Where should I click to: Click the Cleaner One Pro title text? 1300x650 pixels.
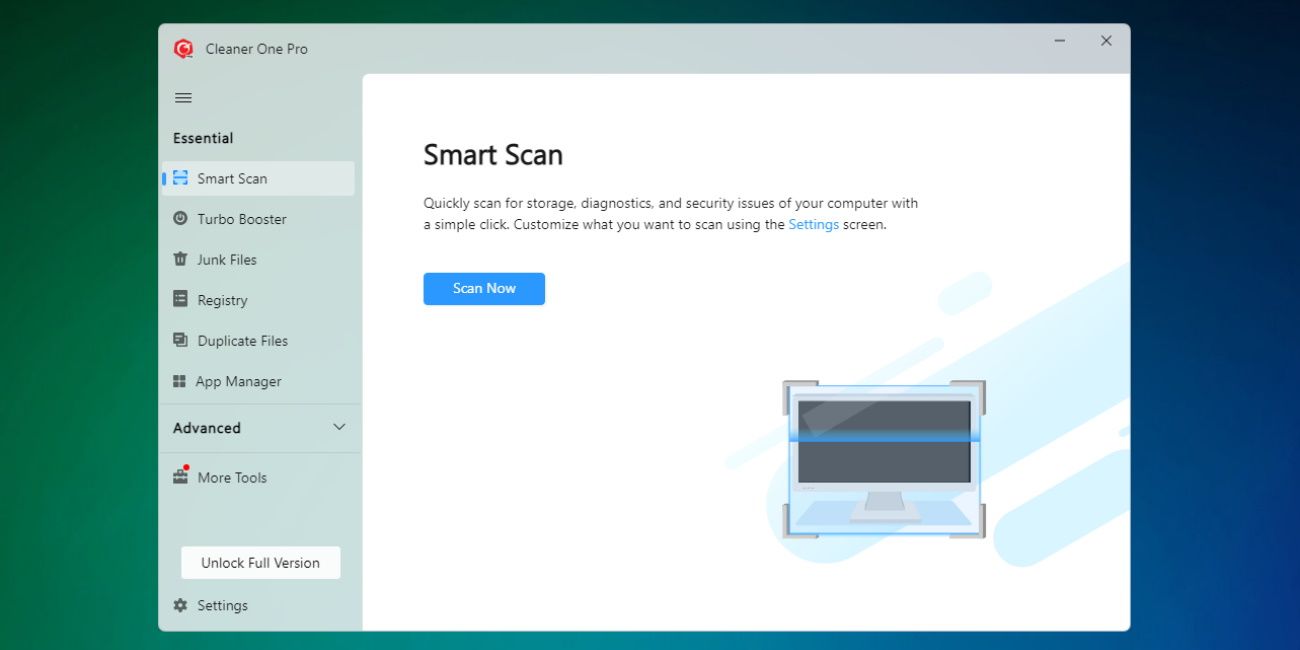[257, 49]
